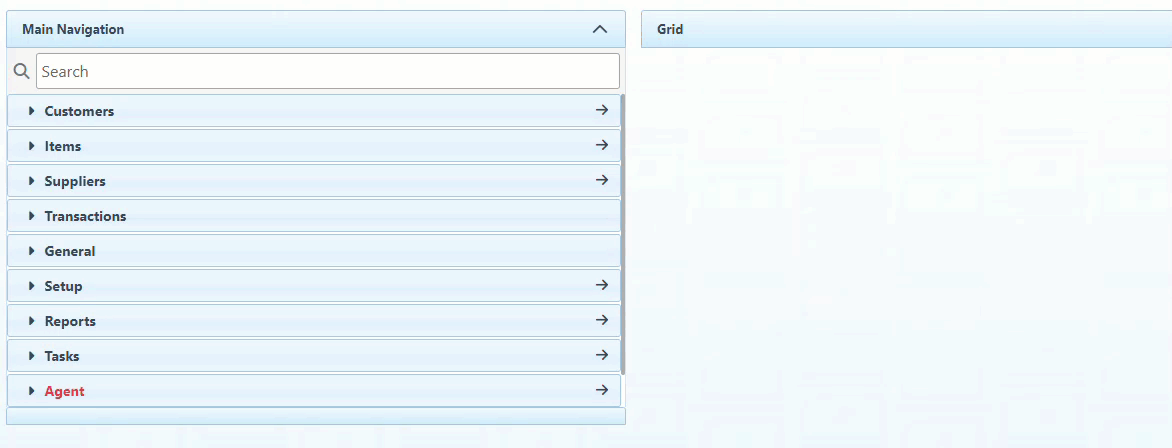
Task: Click the arrow icon beside Items
Action: [x=601, y=145]
